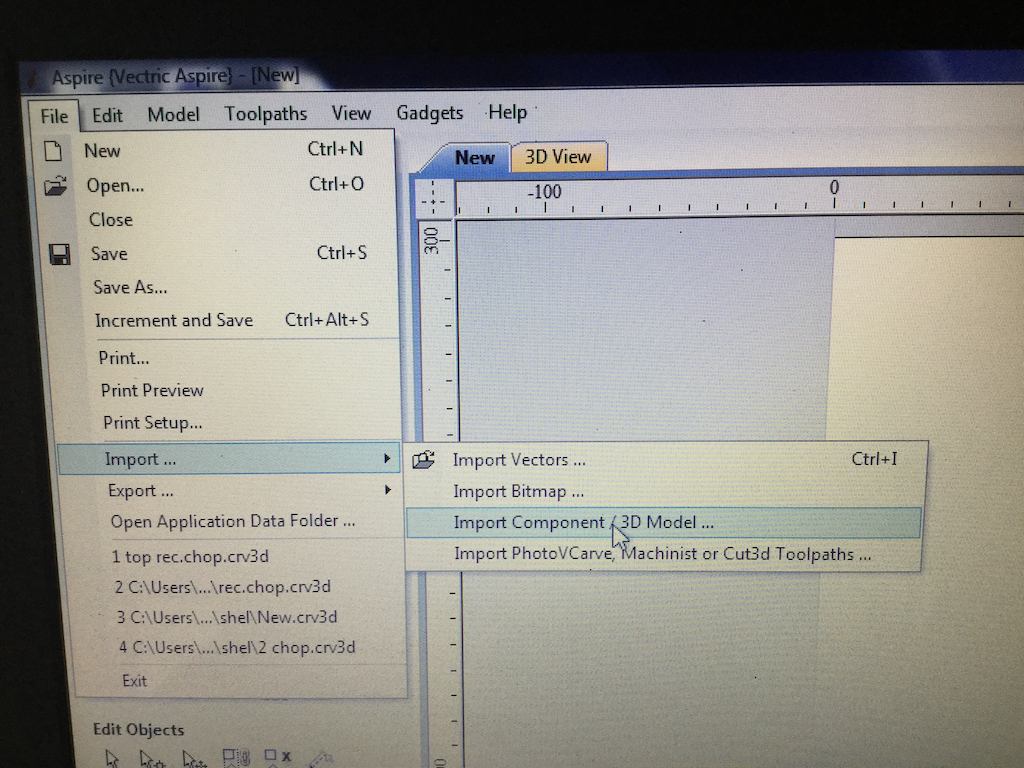Expand the Export submenu arrow
The height and width of the screenshot is (768, 1024).
pos(388,490)
